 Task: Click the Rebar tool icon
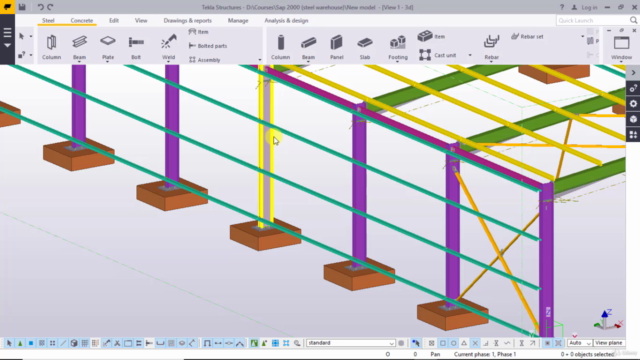(491, 42)
